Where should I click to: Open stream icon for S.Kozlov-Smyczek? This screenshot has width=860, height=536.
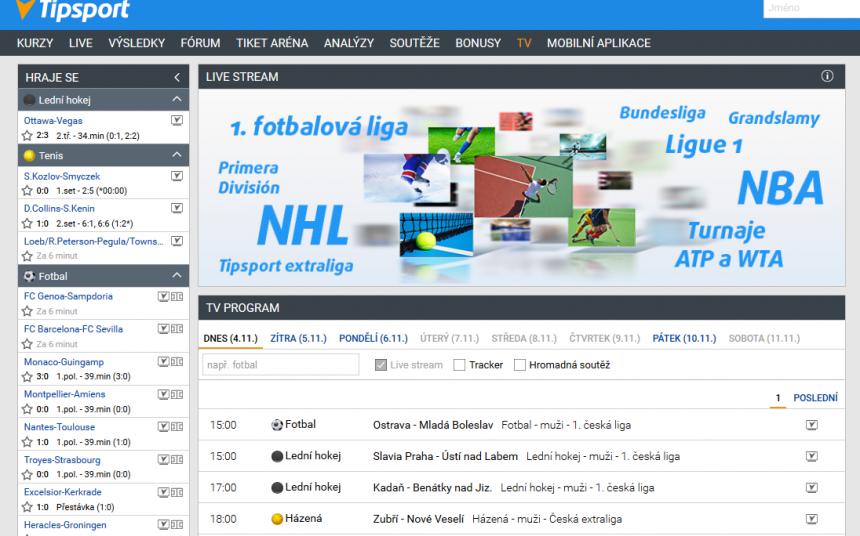tap(177, 176)
